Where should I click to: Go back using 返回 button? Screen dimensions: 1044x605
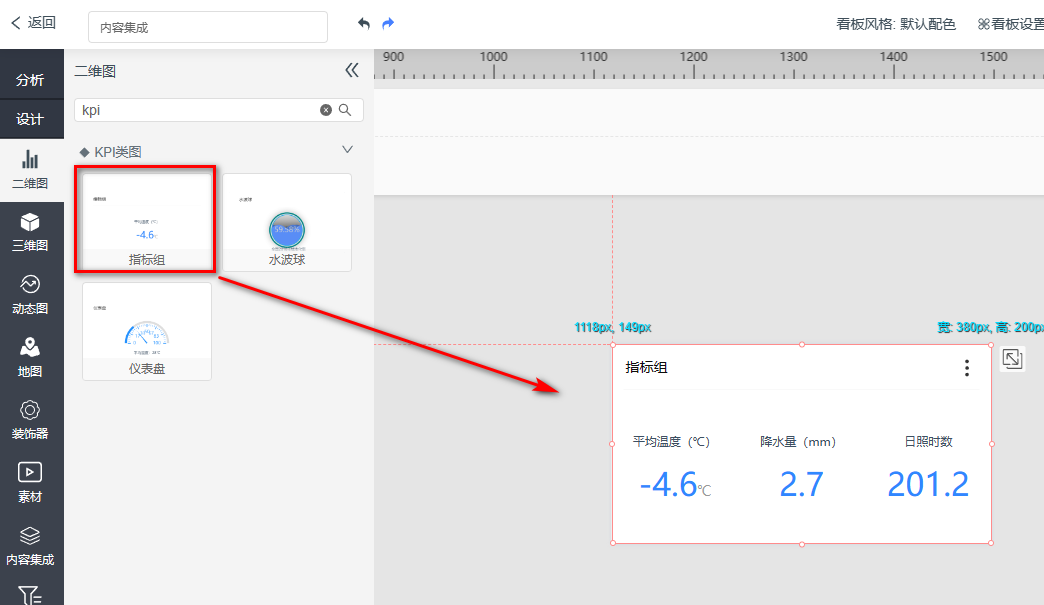tap(33, 23)
